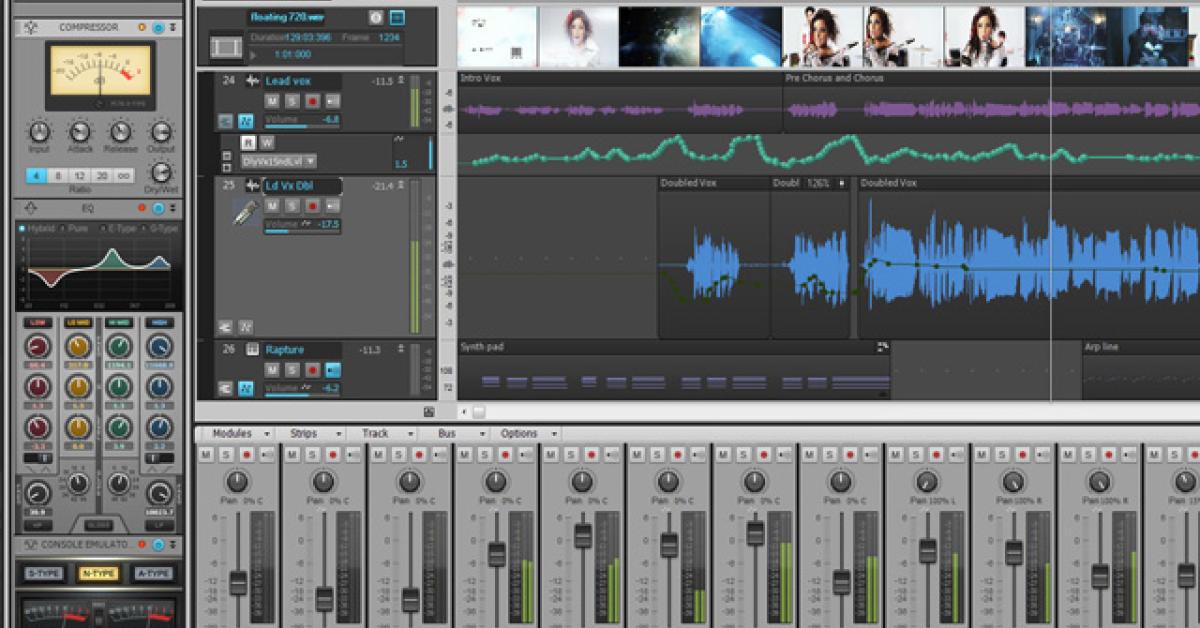The height and width of the screenshot is (628, 1200).
Task: Open the Modules dropdown in console view
Action: point(237,434)
